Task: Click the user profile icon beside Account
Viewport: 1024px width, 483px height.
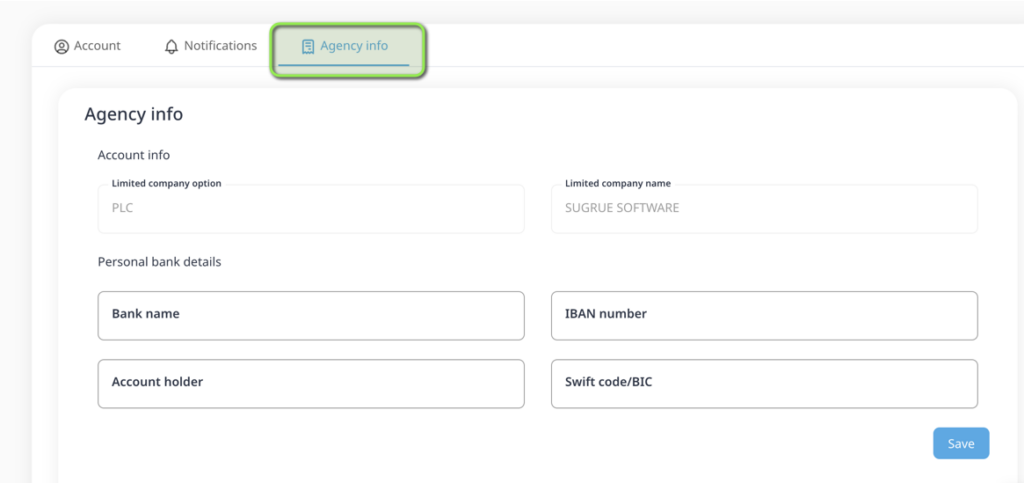Action: pyautogui.click(x=61, y=46)
